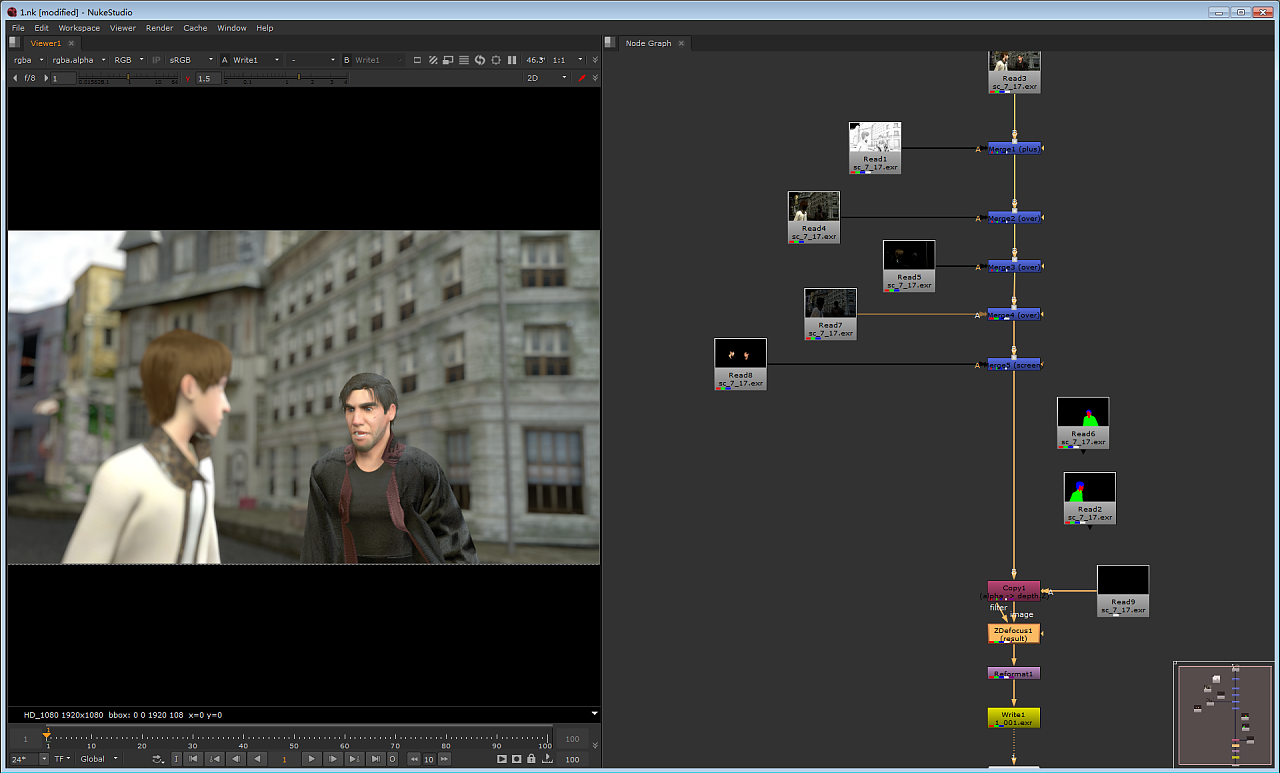Toggle the IP input process button
The height and width of the screenshot is (773, 1280).
tap(156, 60)
